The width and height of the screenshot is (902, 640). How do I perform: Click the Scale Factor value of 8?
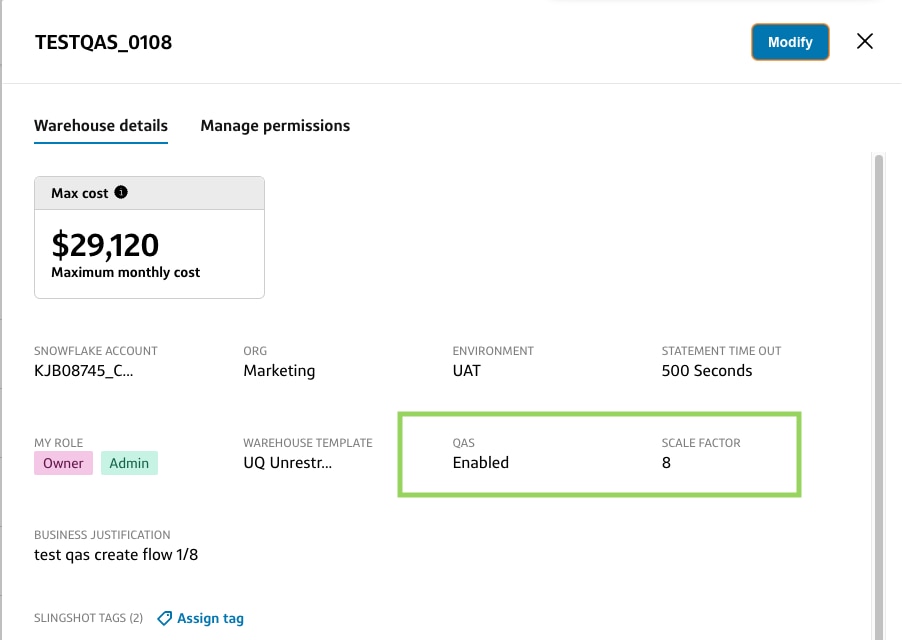tap(666, 462)
